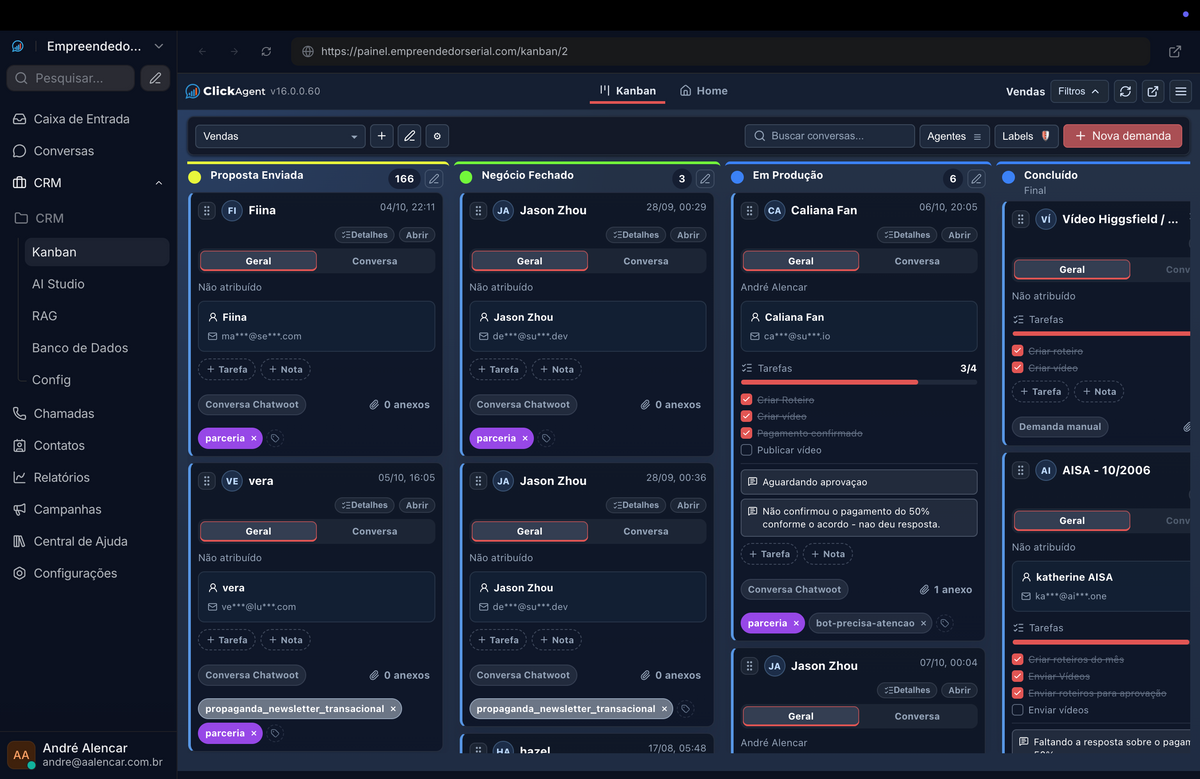The width and height of the screenshot is (1200, 779).
Task: Open Detalhes on the vera card
Action: [364, 505]
